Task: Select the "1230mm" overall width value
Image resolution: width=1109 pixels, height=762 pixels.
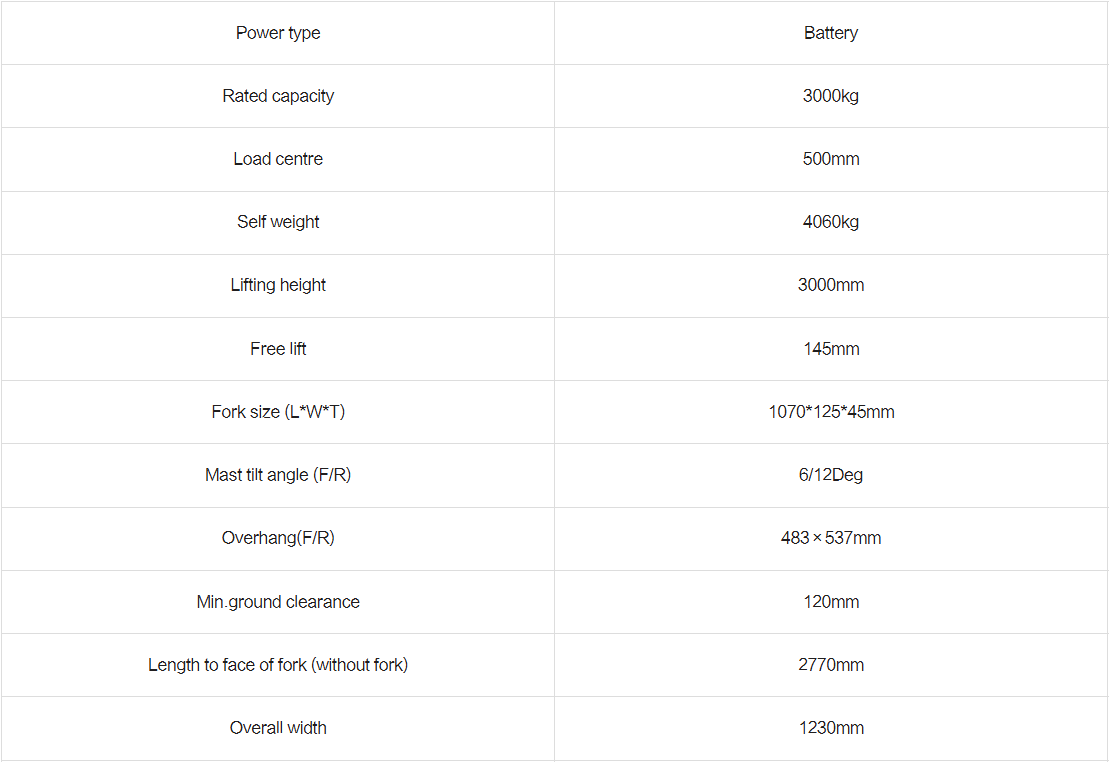Action: 831,728
